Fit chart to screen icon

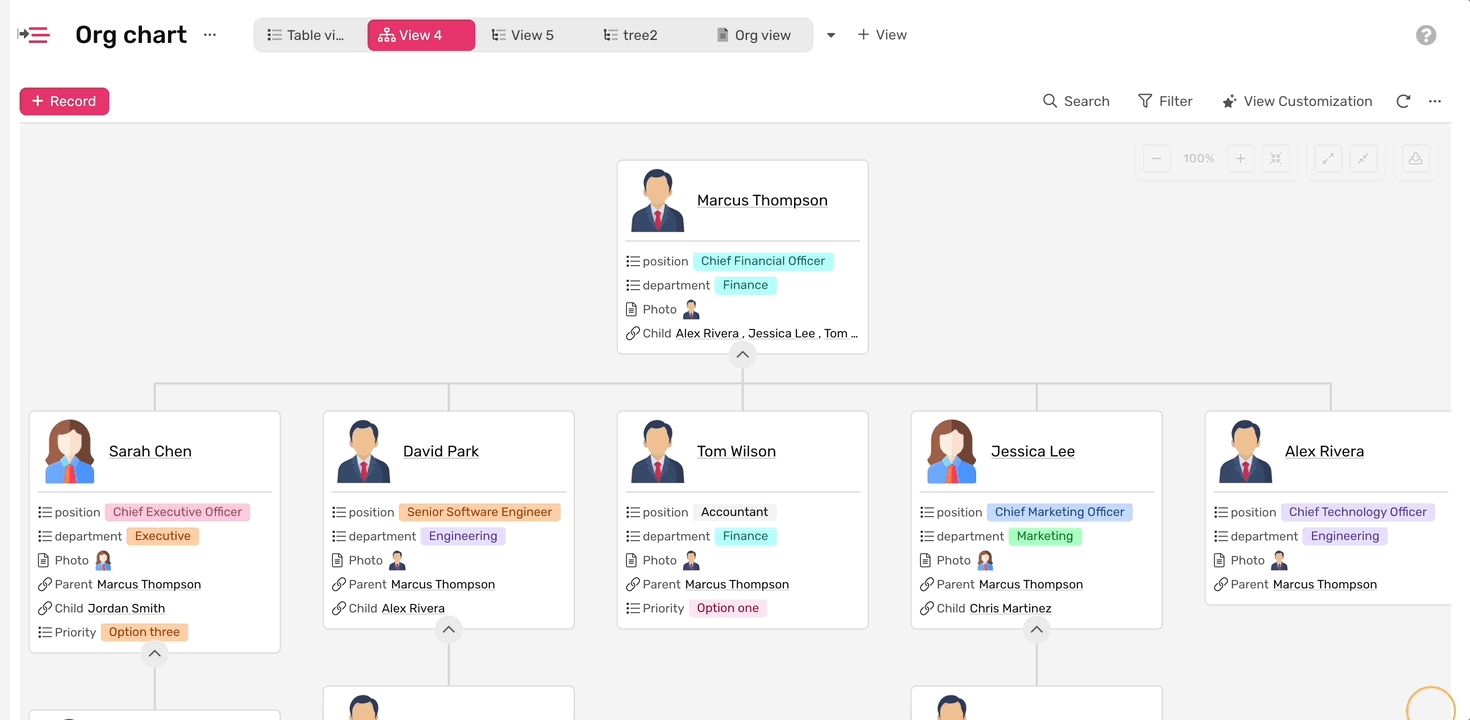tap(1275, 158)
